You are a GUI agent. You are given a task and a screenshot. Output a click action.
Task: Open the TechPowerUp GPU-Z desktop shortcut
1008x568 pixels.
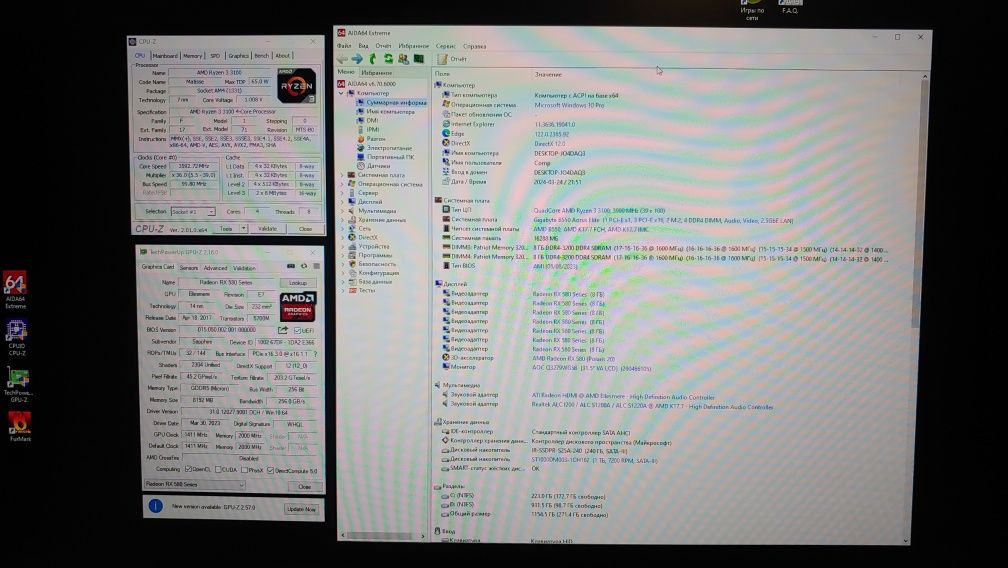pos(18,384)
